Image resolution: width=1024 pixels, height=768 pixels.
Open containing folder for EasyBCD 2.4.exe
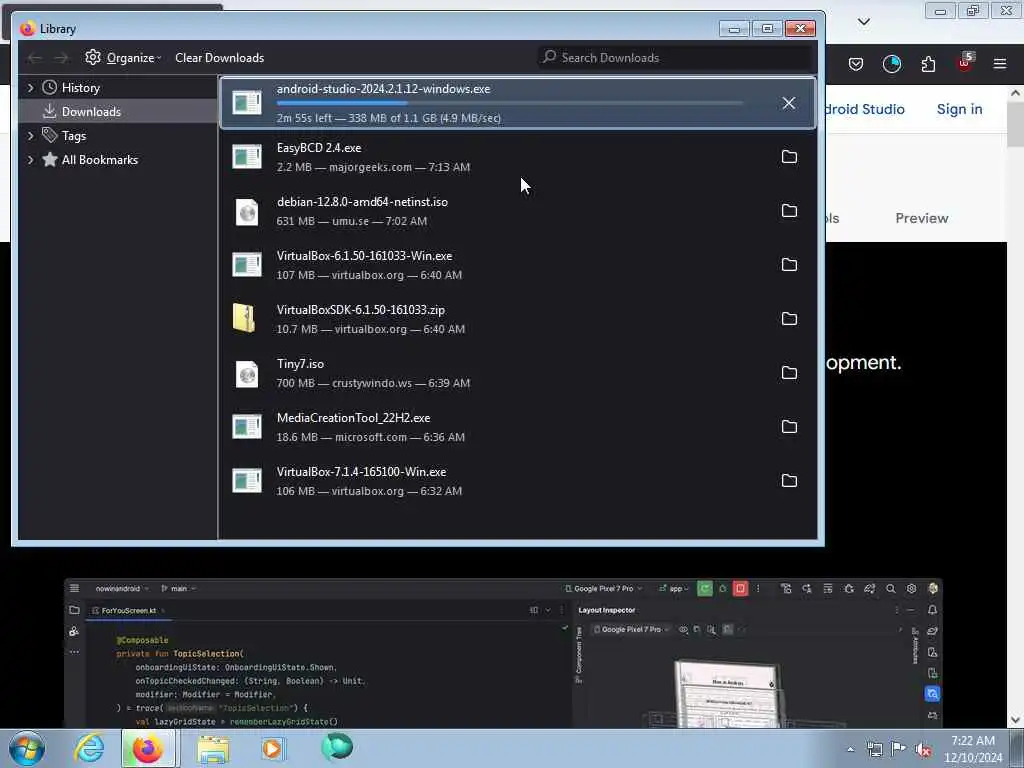click(x=789, y=157)
